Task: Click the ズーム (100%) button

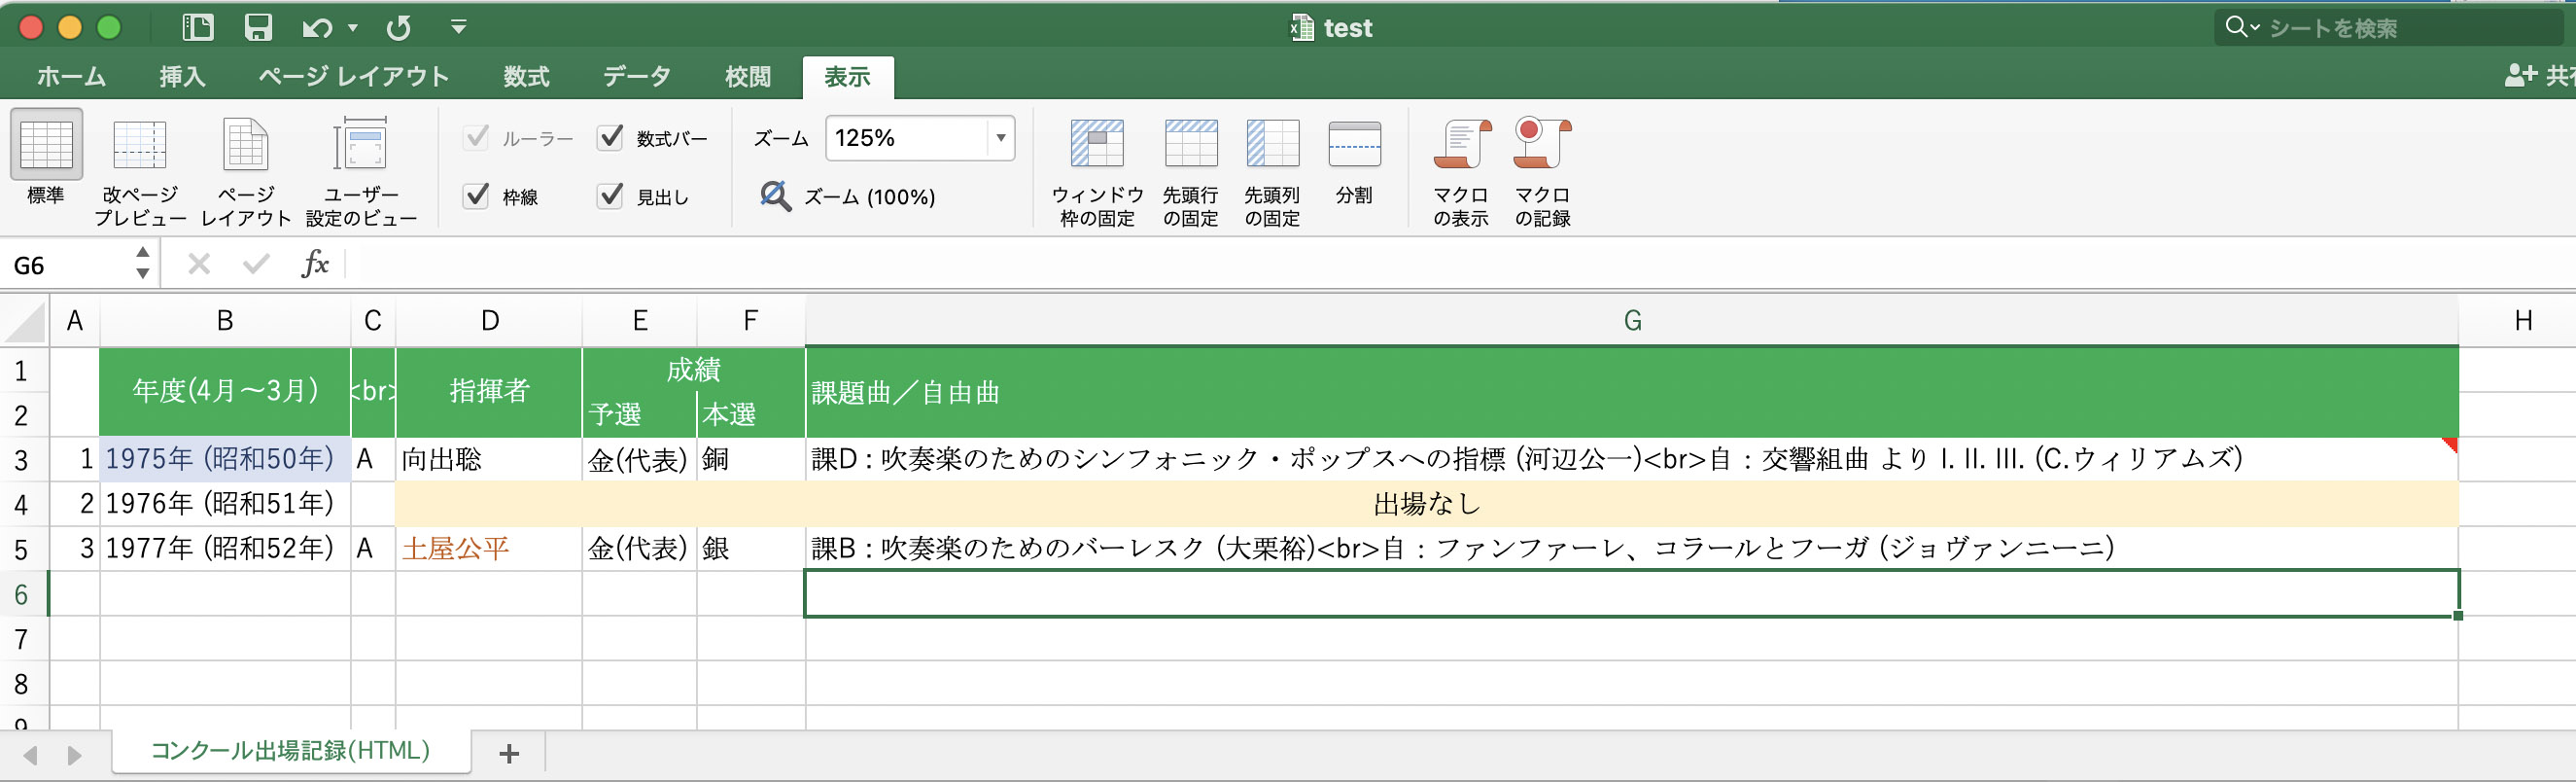Action: tap(848, 196)
